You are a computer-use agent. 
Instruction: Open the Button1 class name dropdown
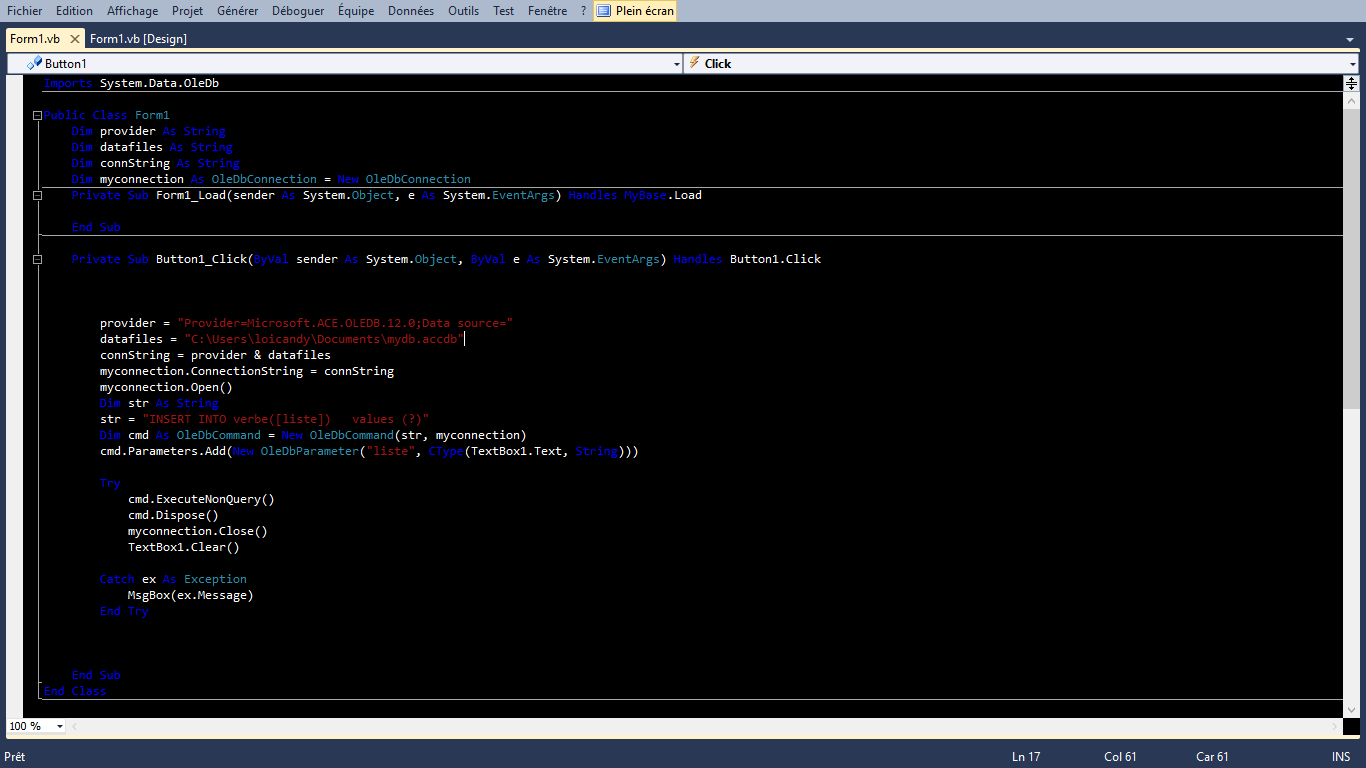tap(677, 64)
